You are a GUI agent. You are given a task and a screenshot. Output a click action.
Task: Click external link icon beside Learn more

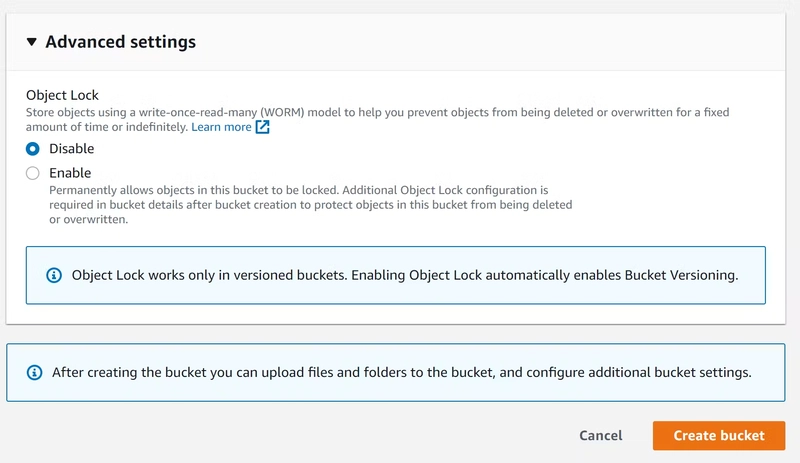click(x=262, y=127)
